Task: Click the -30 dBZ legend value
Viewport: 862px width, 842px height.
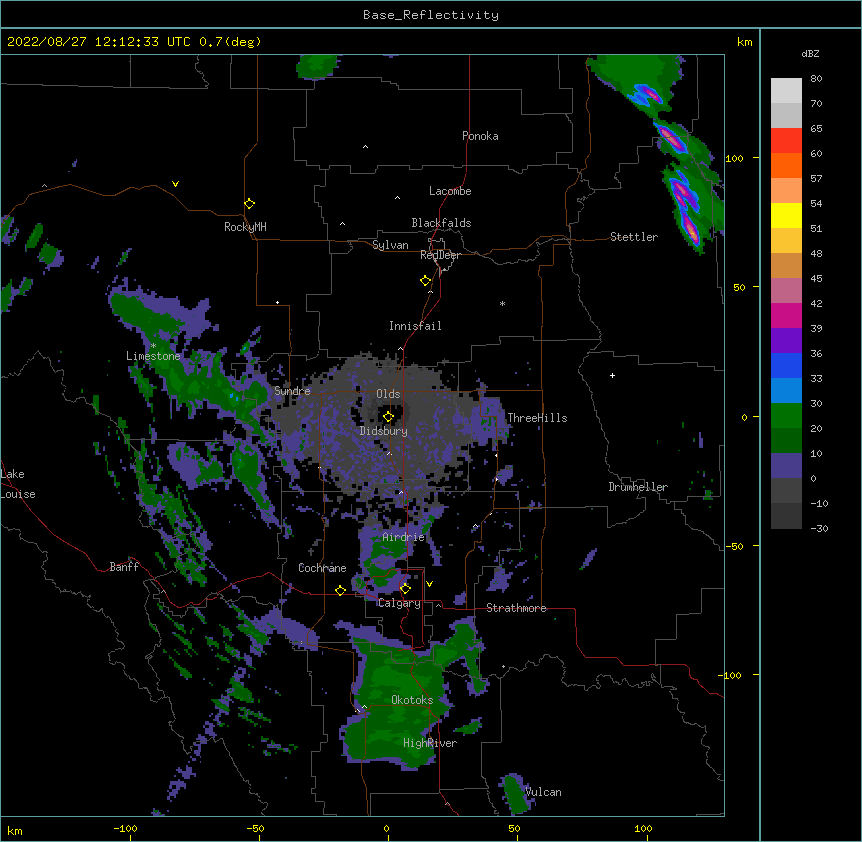Action: (x=819, y=528)
